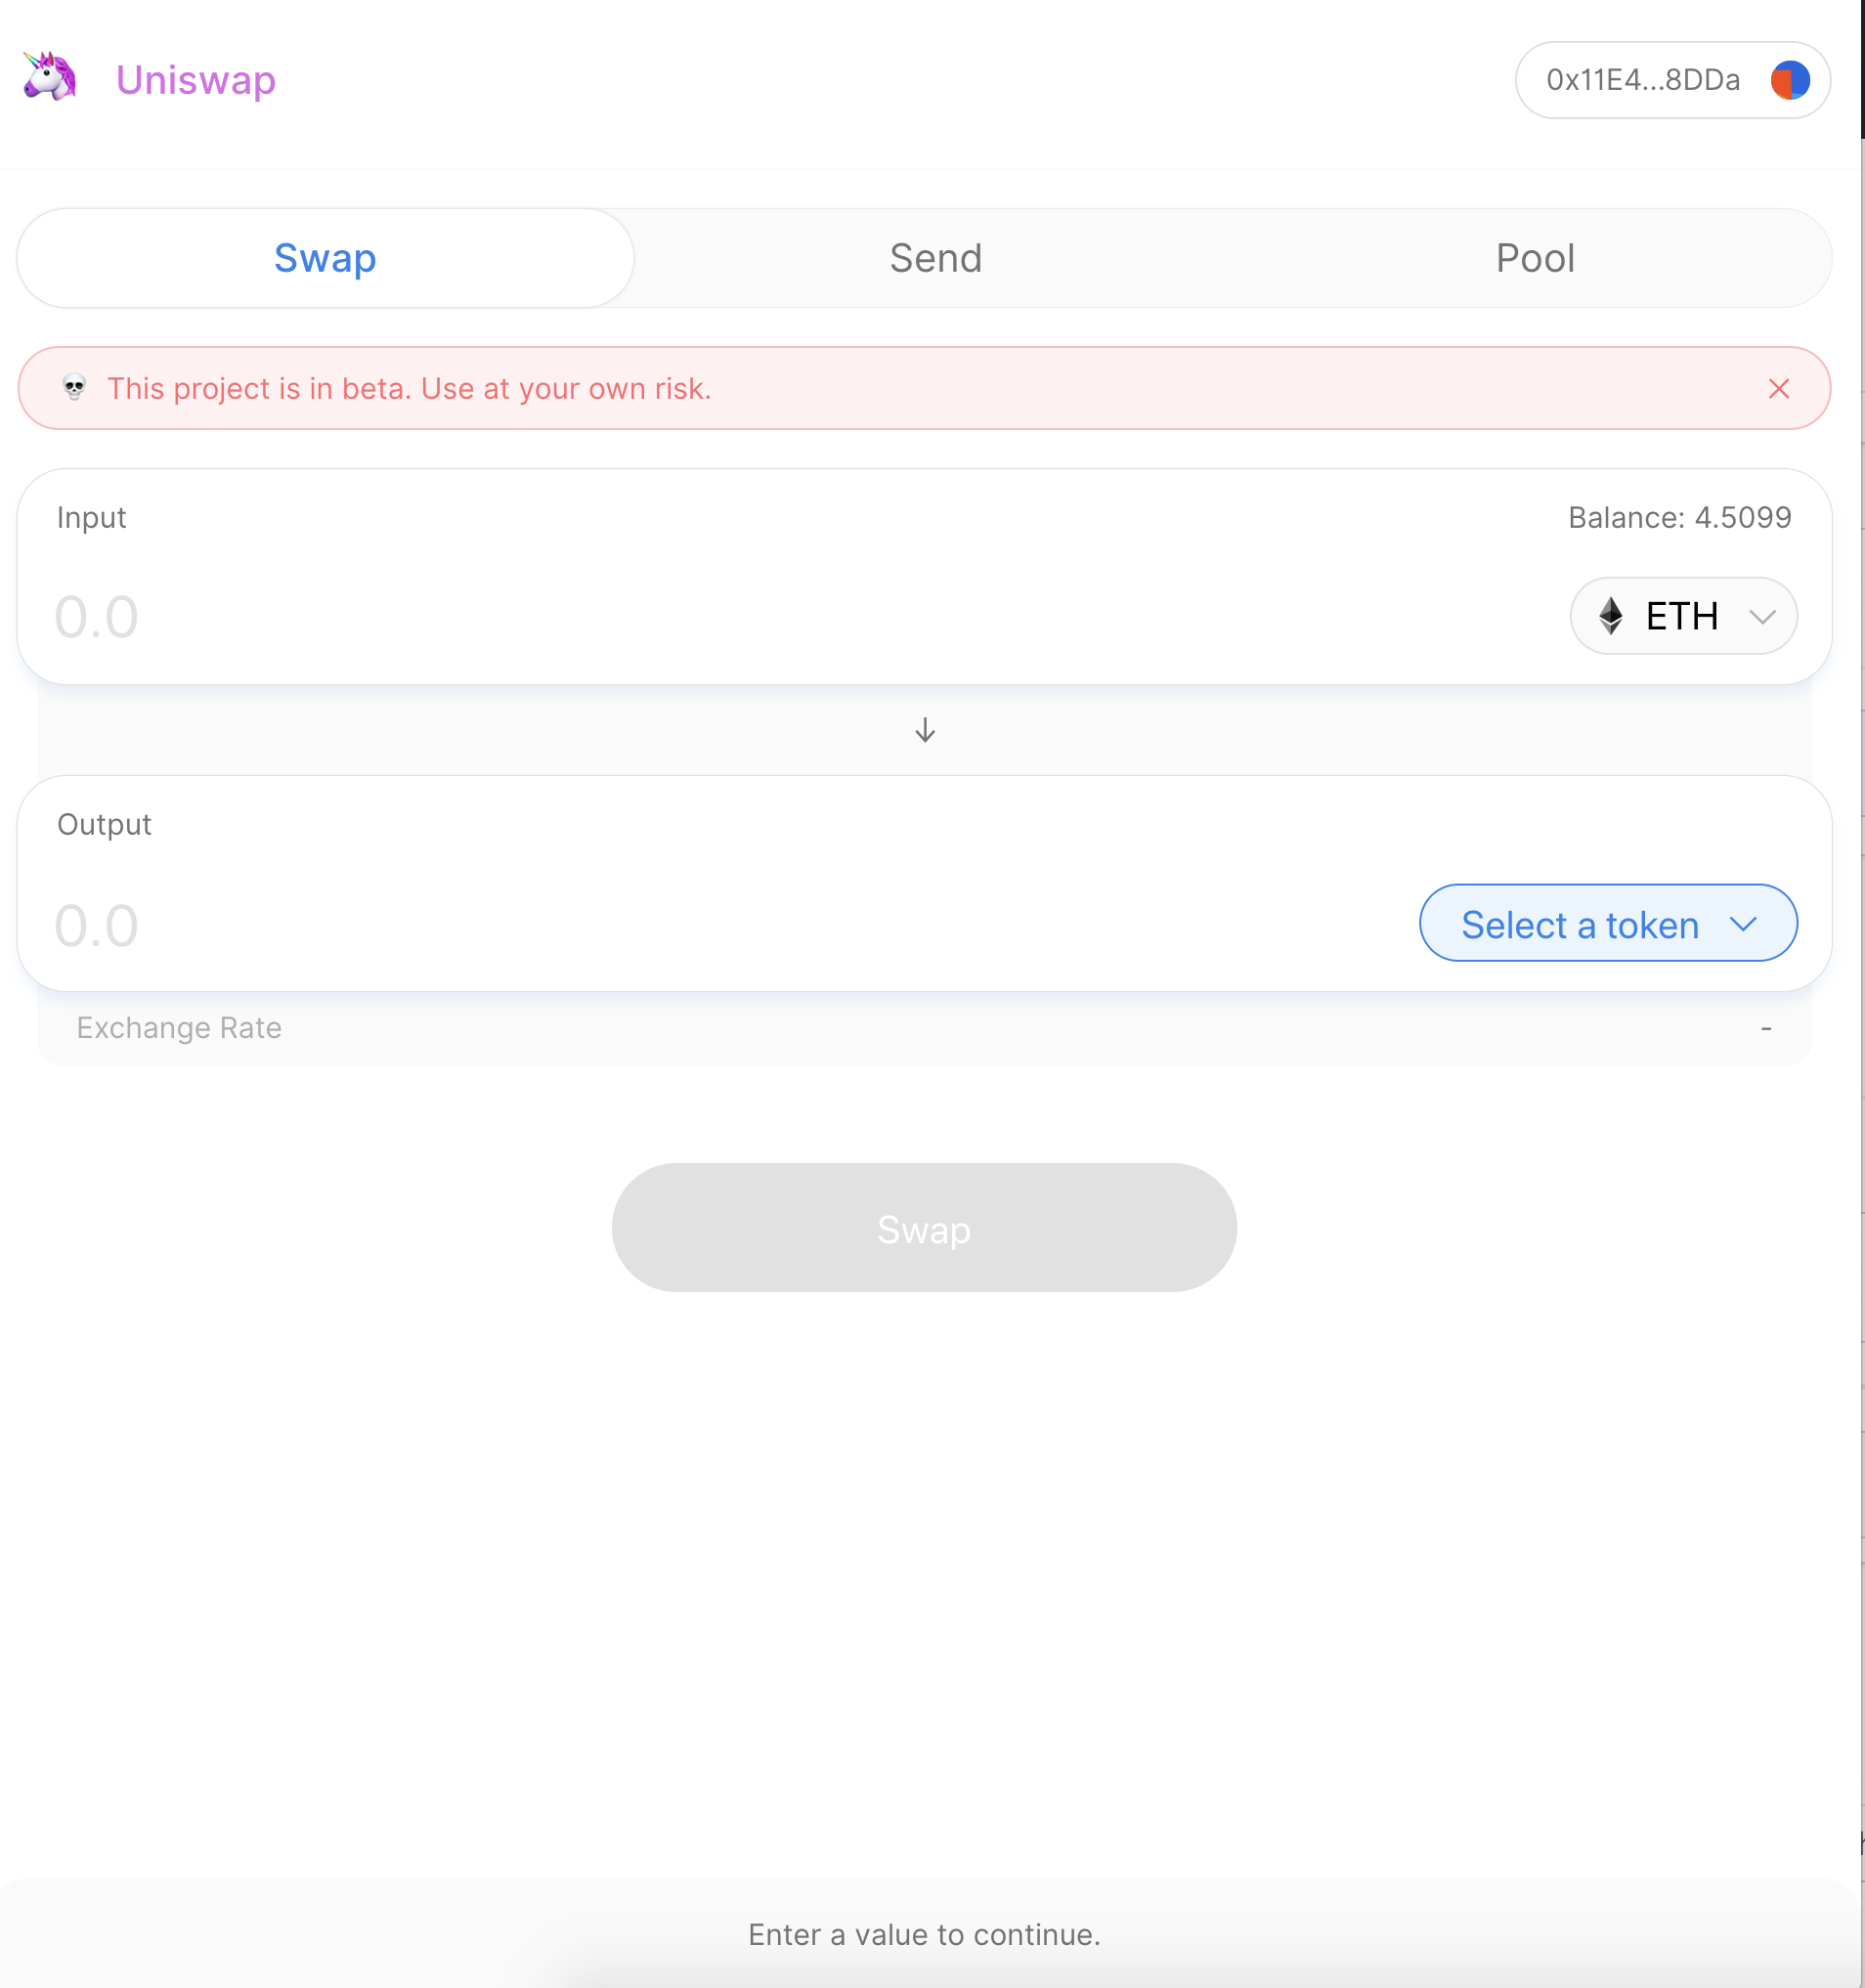Click the Exchange Rate row
Viewport: 1865px width, 1988px height.
(179, 1027)
